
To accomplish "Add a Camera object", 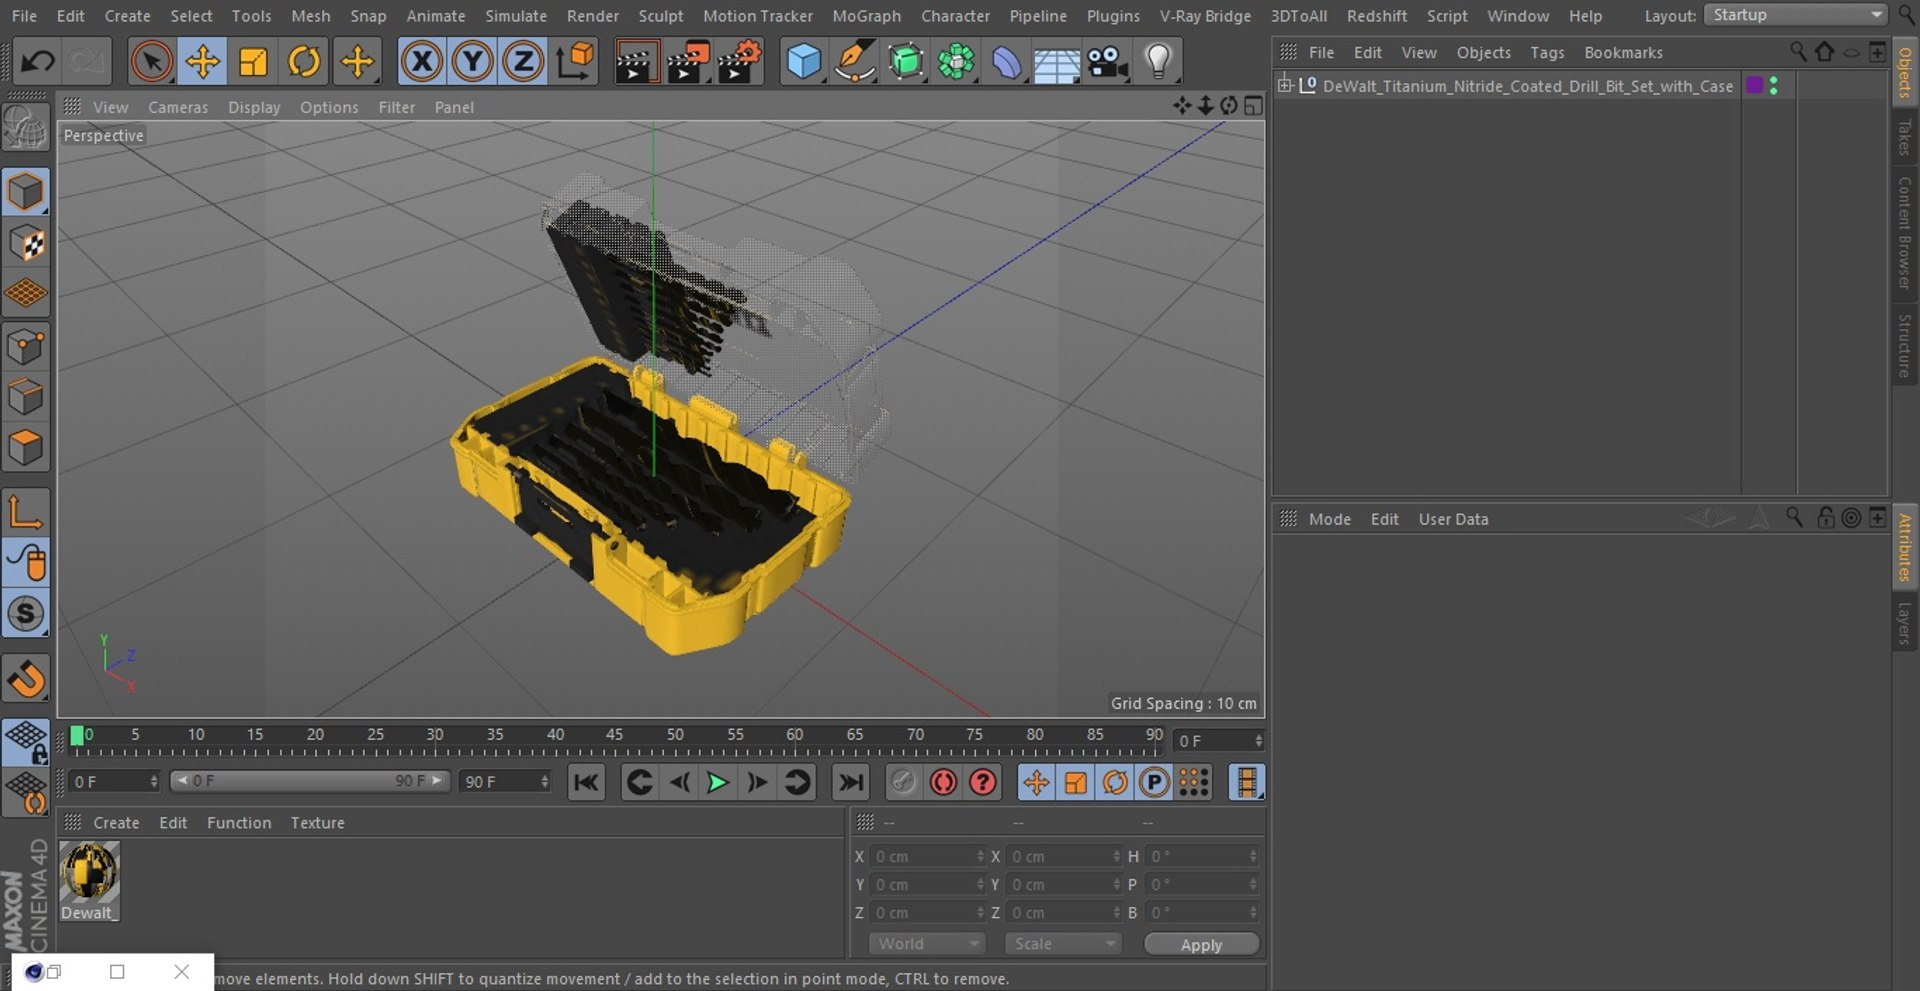I will (x=1108, y=62).
